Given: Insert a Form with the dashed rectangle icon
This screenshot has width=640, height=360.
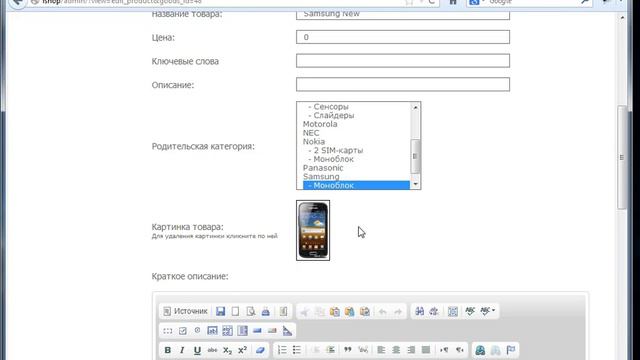Looking at the screenshot, I should click(168, 331).
